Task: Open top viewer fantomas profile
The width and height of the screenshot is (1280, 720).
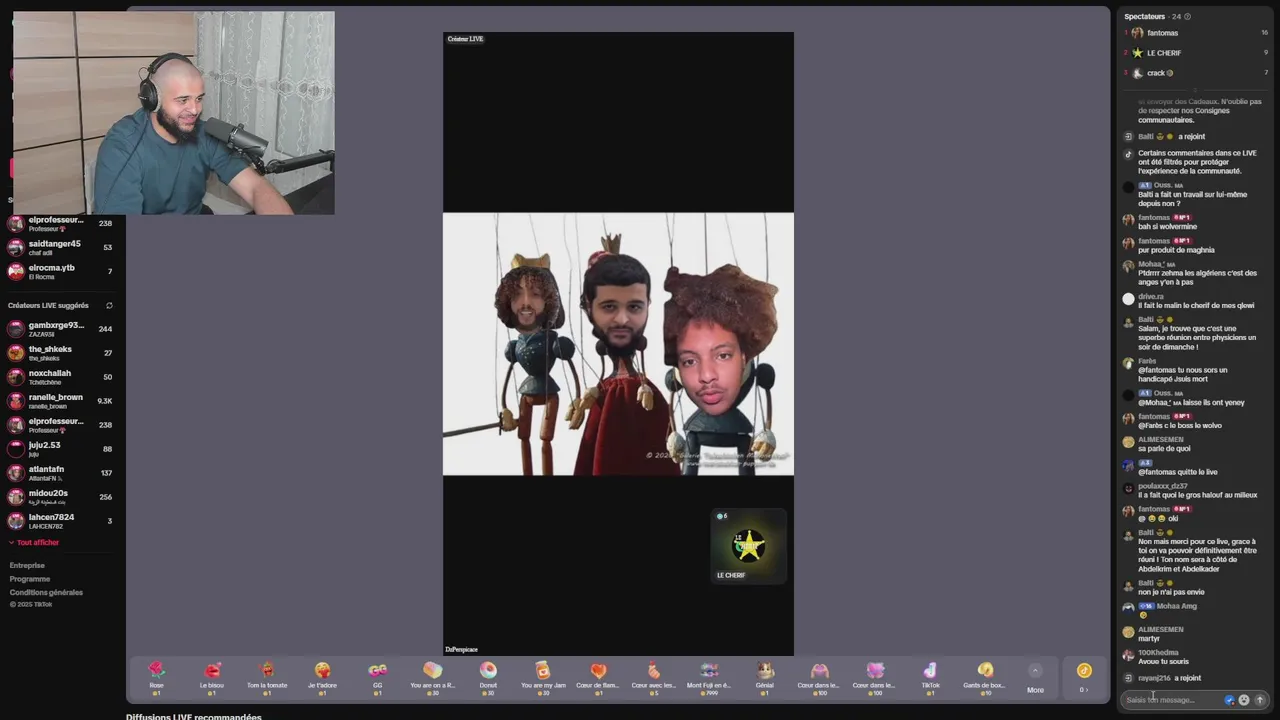Action: [x=1196, y=33]
